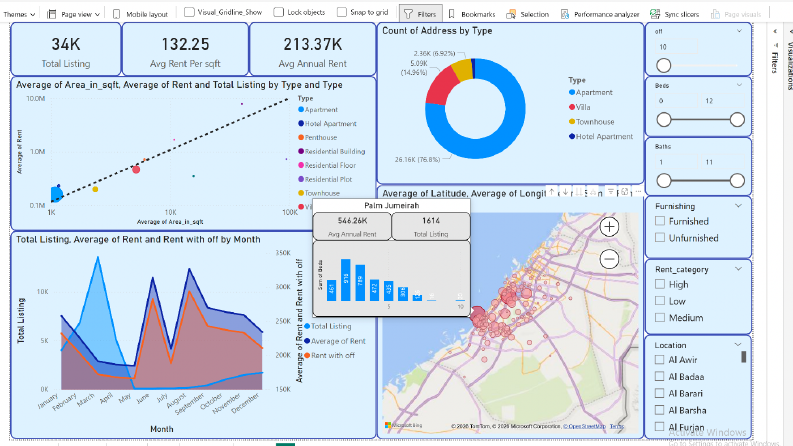The image size is (793, 446).
Task: Click the off value field showing 10
Action: [676, 47]
